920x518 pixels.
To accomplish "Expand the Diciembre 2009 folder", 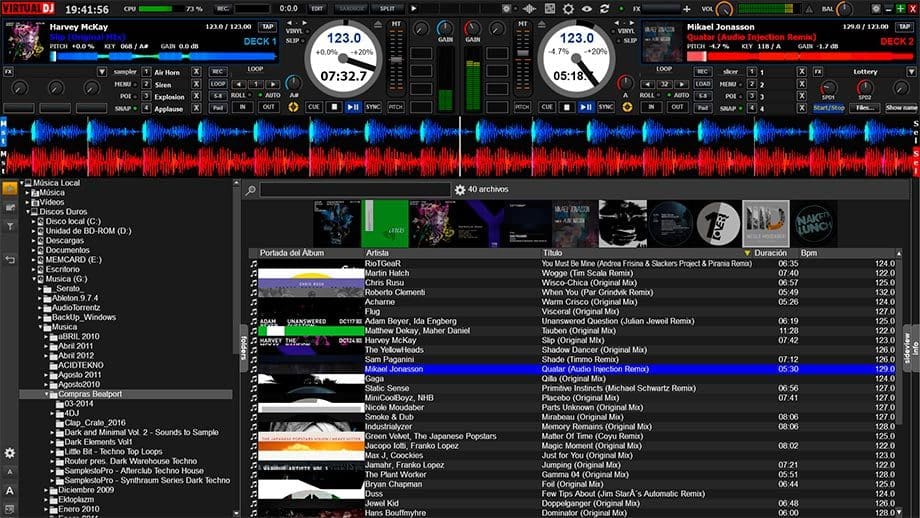I will coord(46,490).
